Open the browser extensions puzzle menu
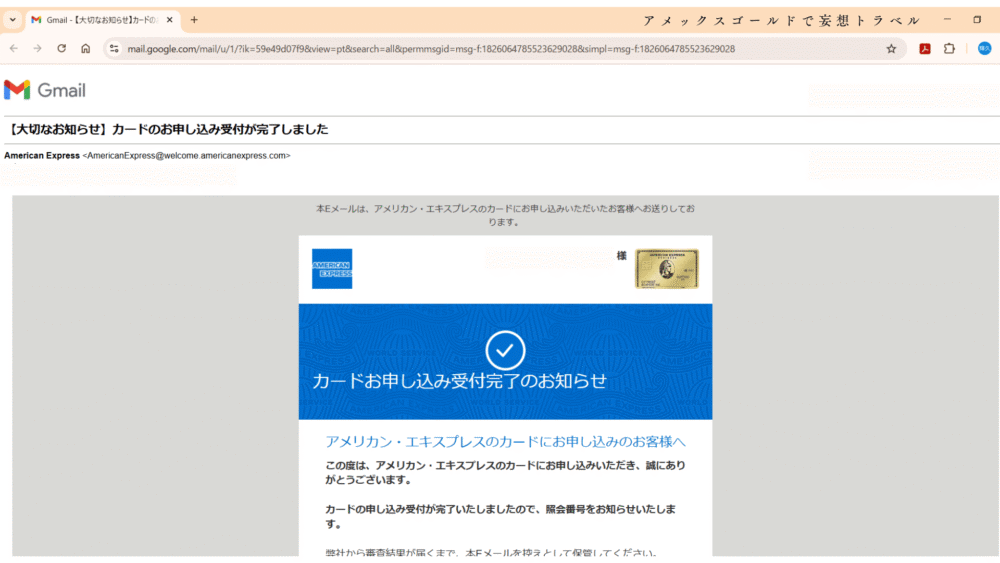 pos(949,48)
